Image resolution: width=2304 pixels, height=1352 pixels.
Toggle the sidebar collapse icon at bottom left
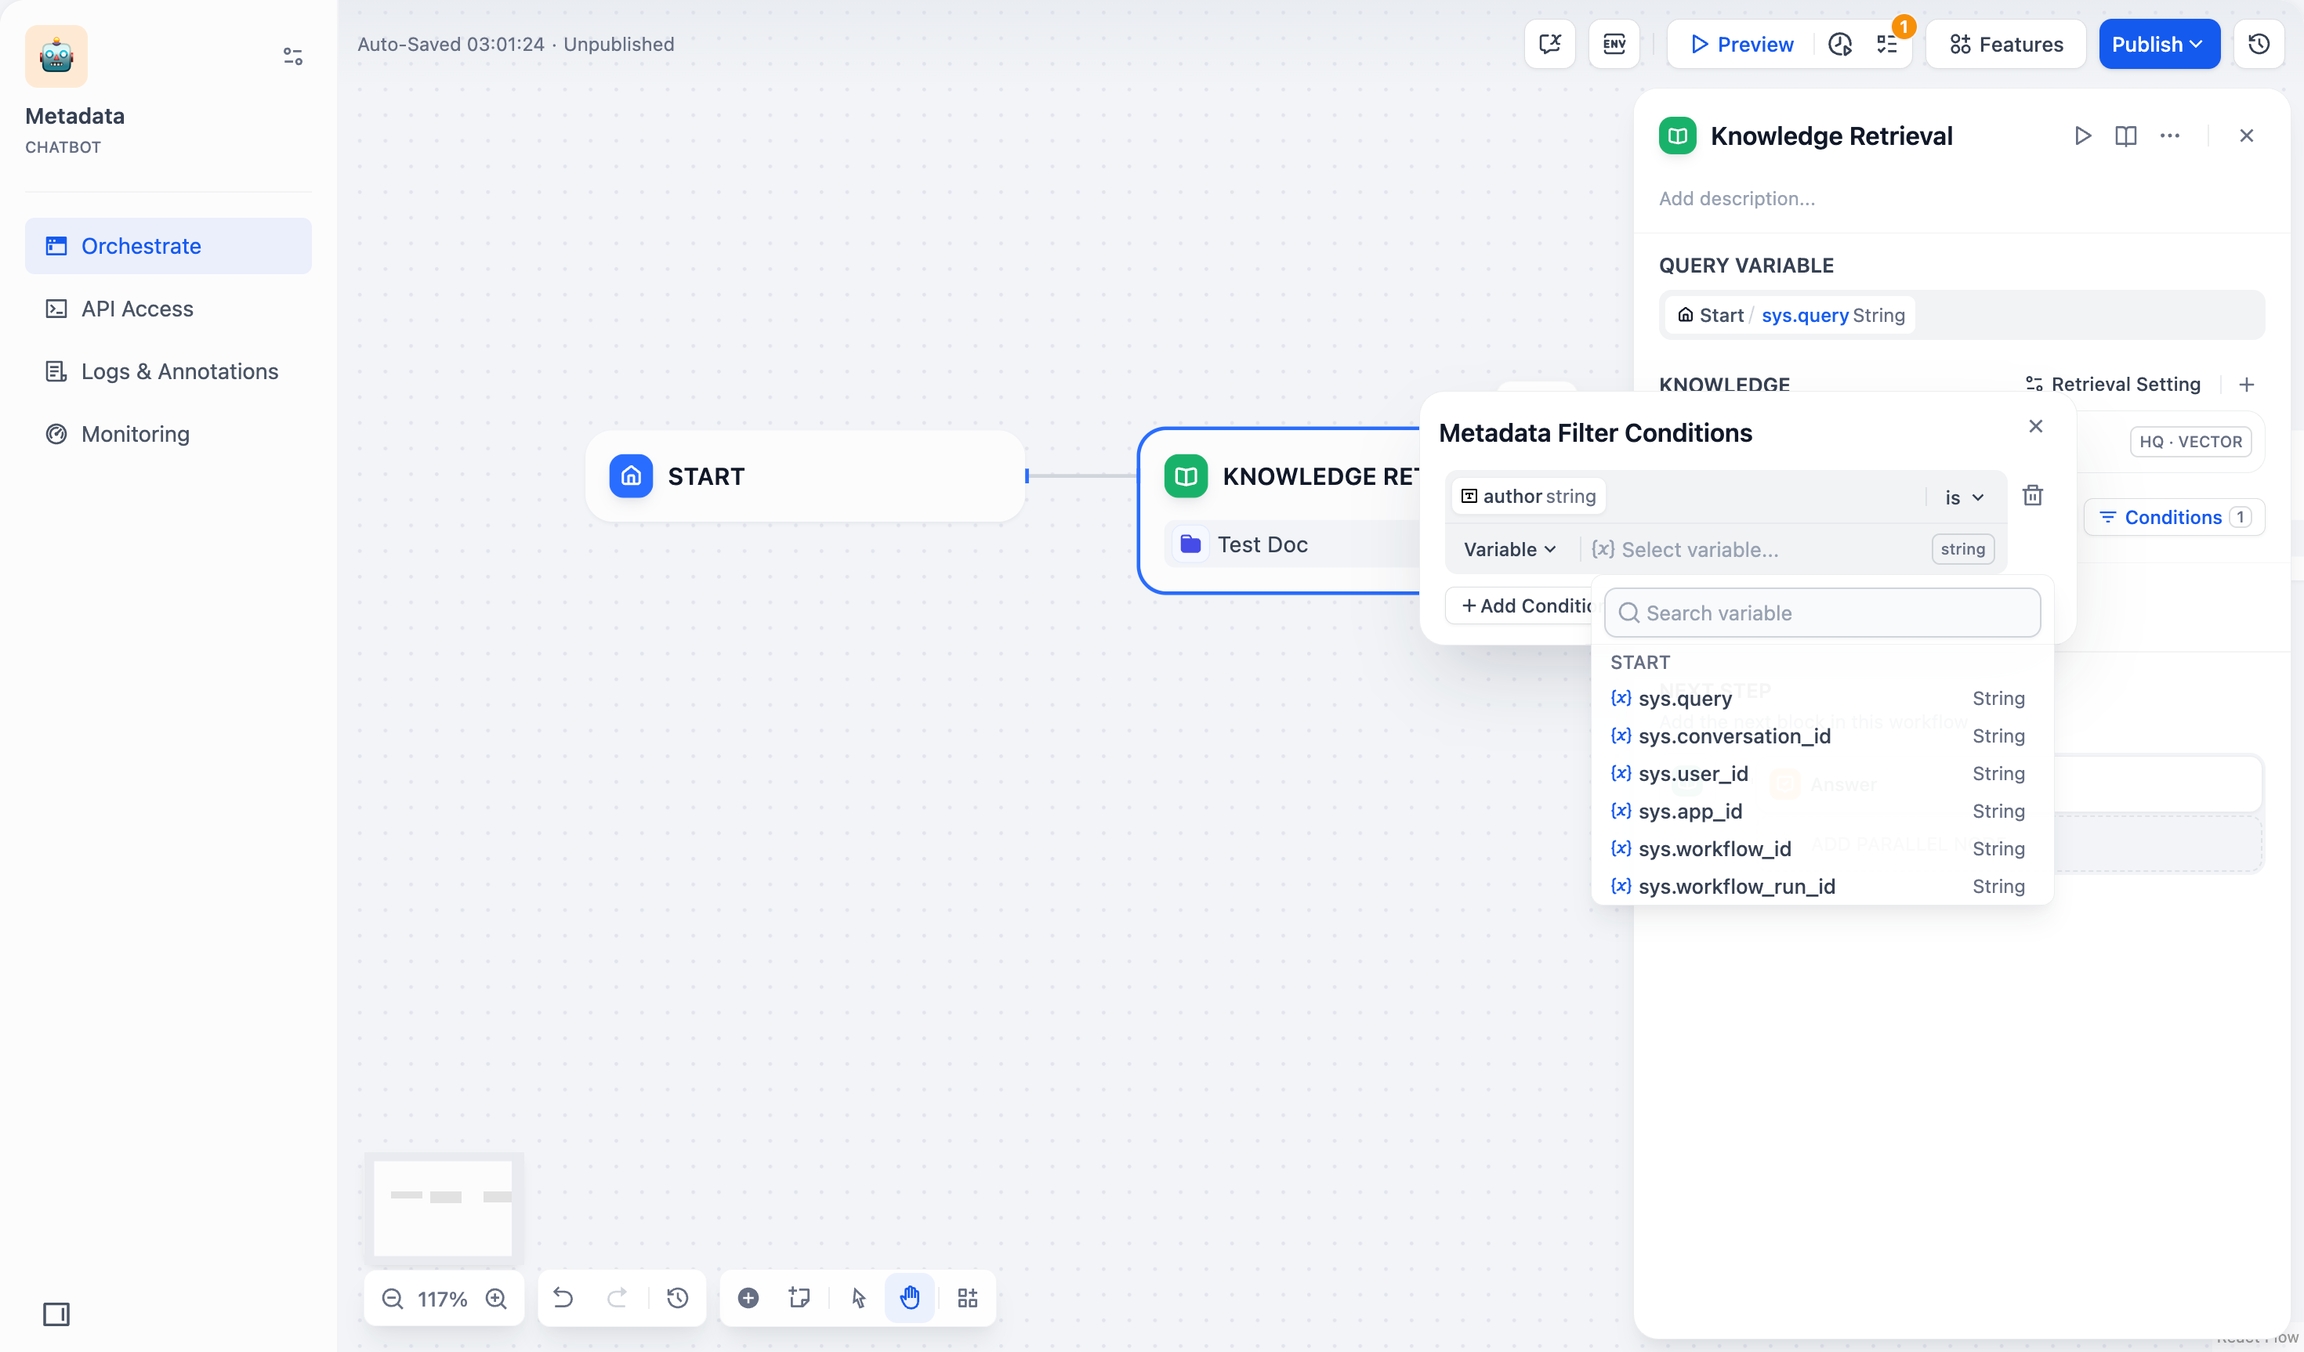point(56,1314)
